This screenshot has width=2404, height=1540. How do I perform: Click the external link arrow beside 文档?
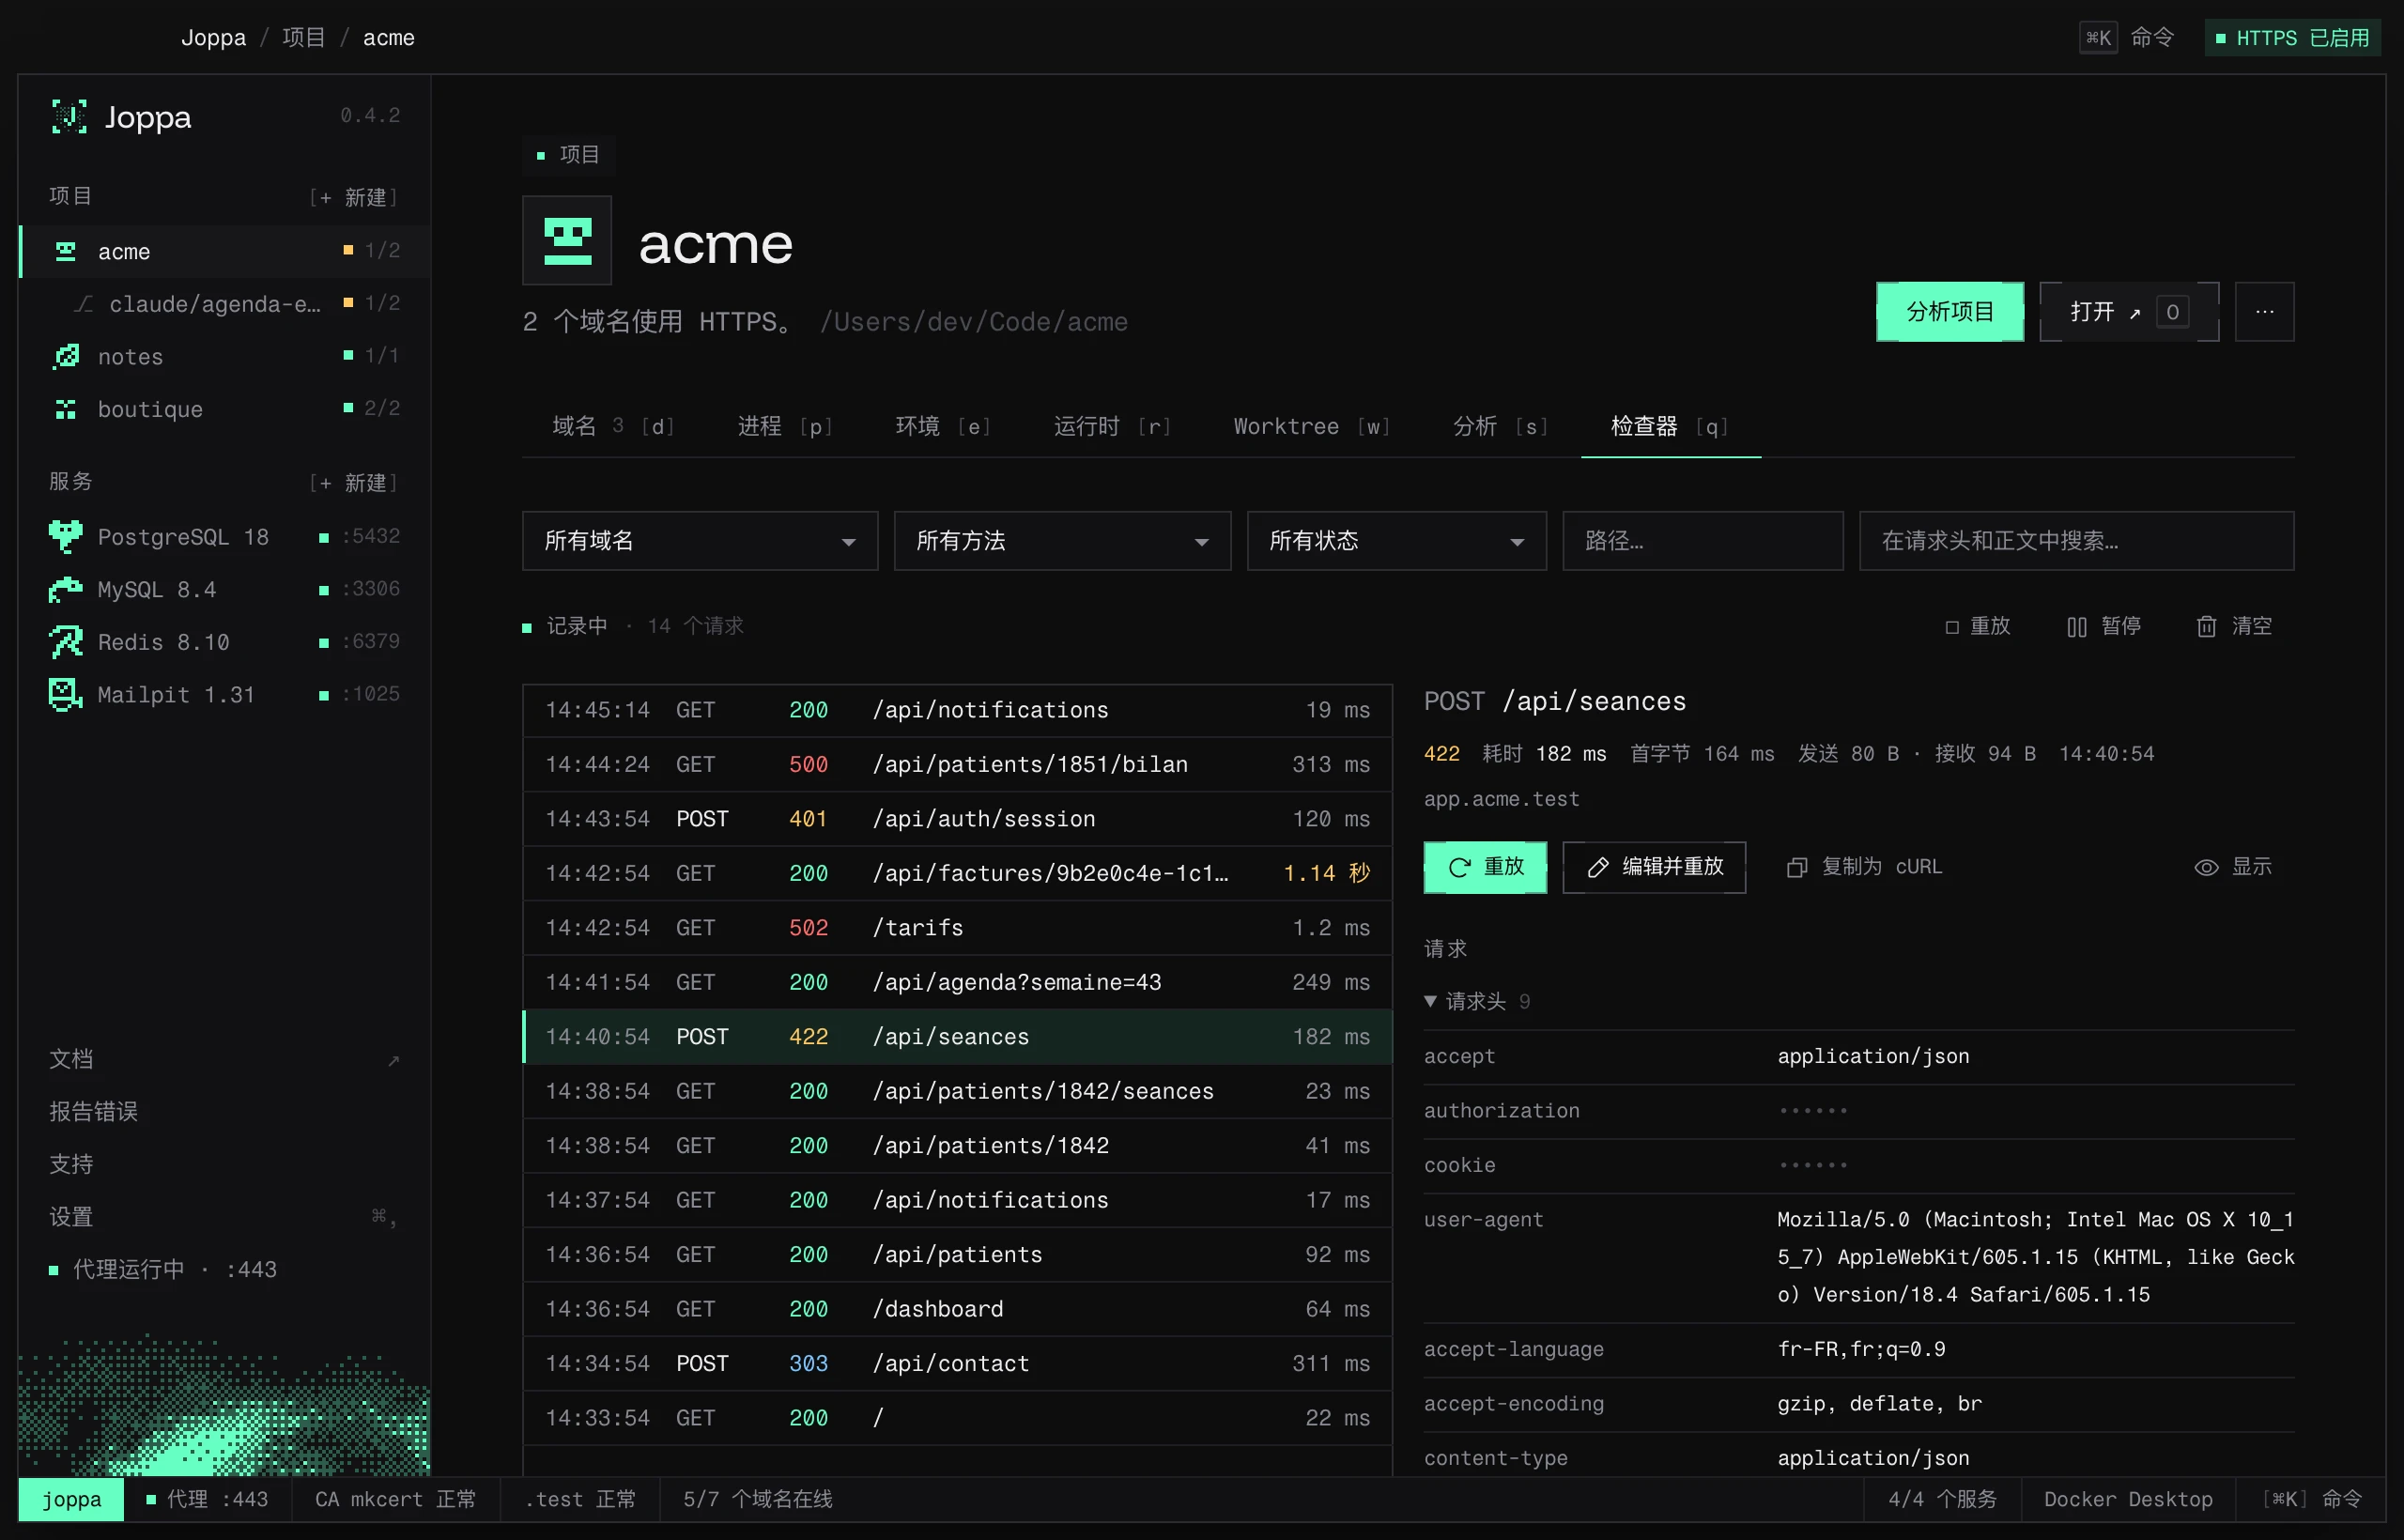(393, 1060)
